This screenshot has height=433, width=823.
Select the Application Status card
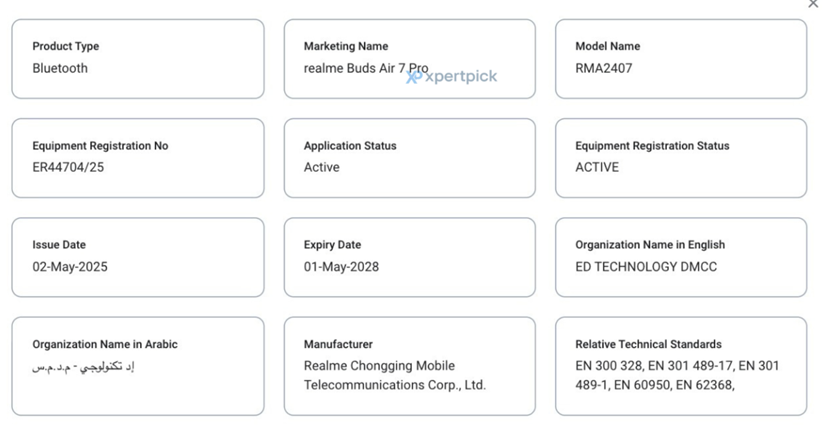(409, 158)
